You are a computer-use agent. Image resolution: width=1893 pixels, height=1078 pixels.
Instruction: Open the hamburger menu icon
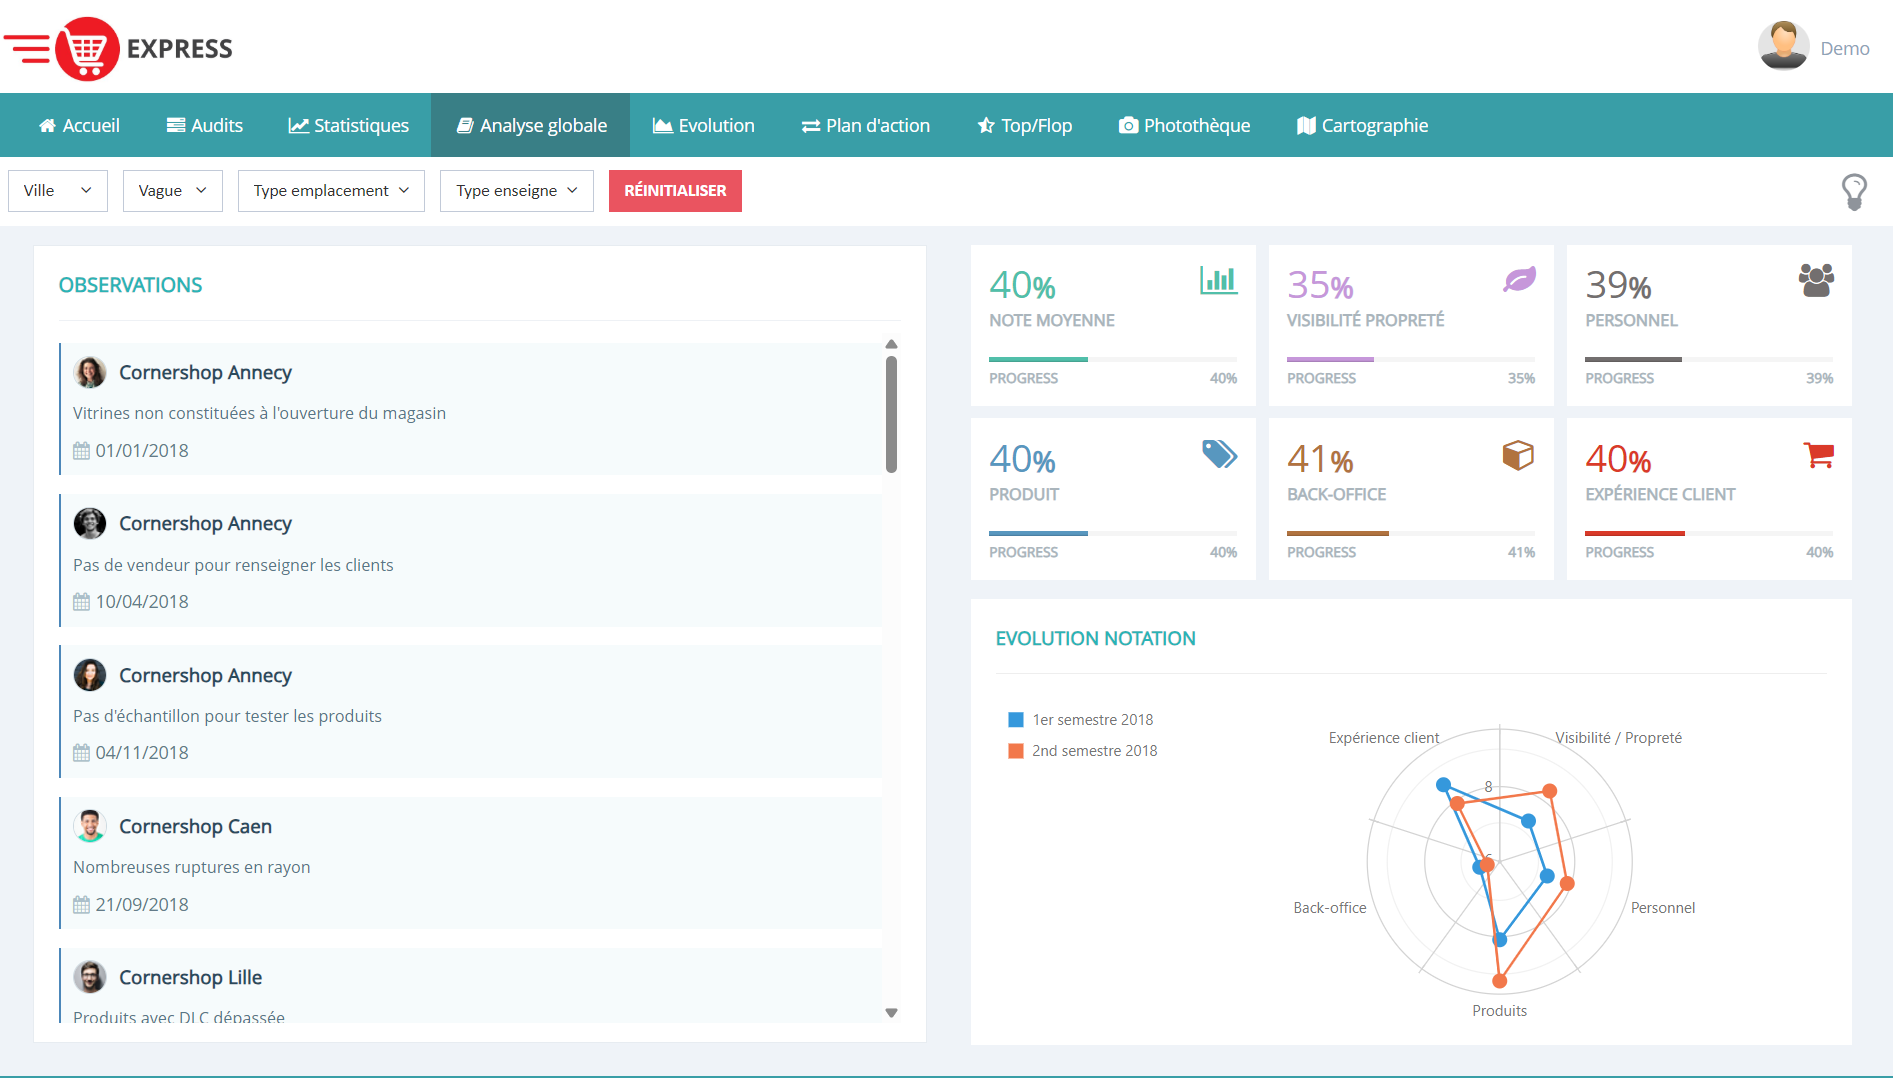coord(27,46)
